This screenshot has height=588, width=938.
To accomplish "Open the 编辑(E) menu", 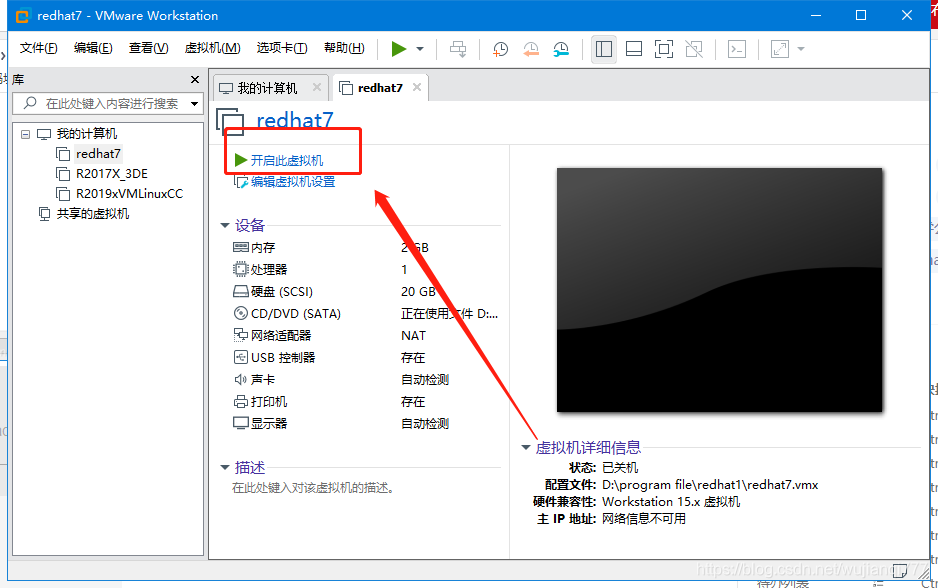I will pos(93,48).
